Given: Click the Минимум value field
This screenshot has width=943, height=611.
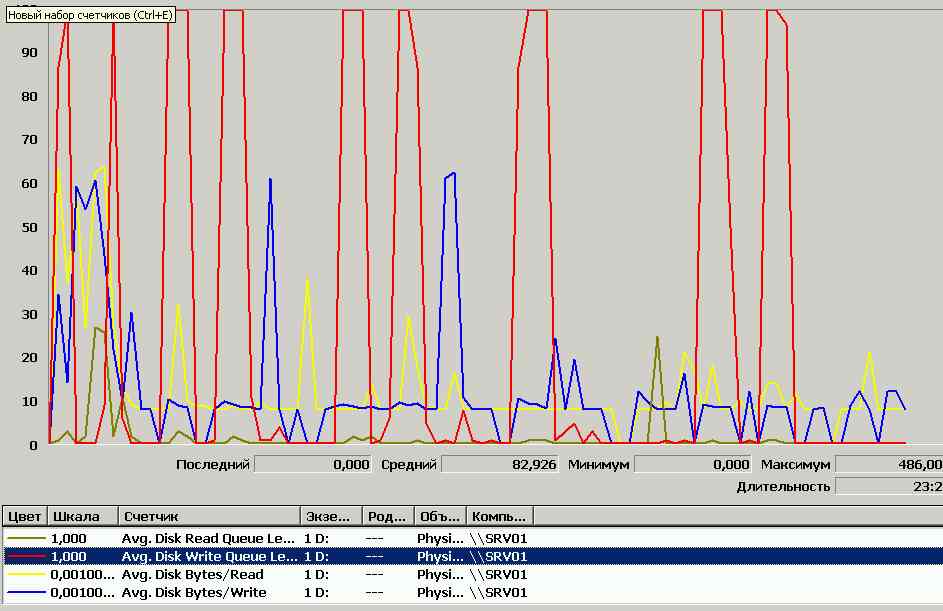Looking at the screenshot, I should 692,464.
